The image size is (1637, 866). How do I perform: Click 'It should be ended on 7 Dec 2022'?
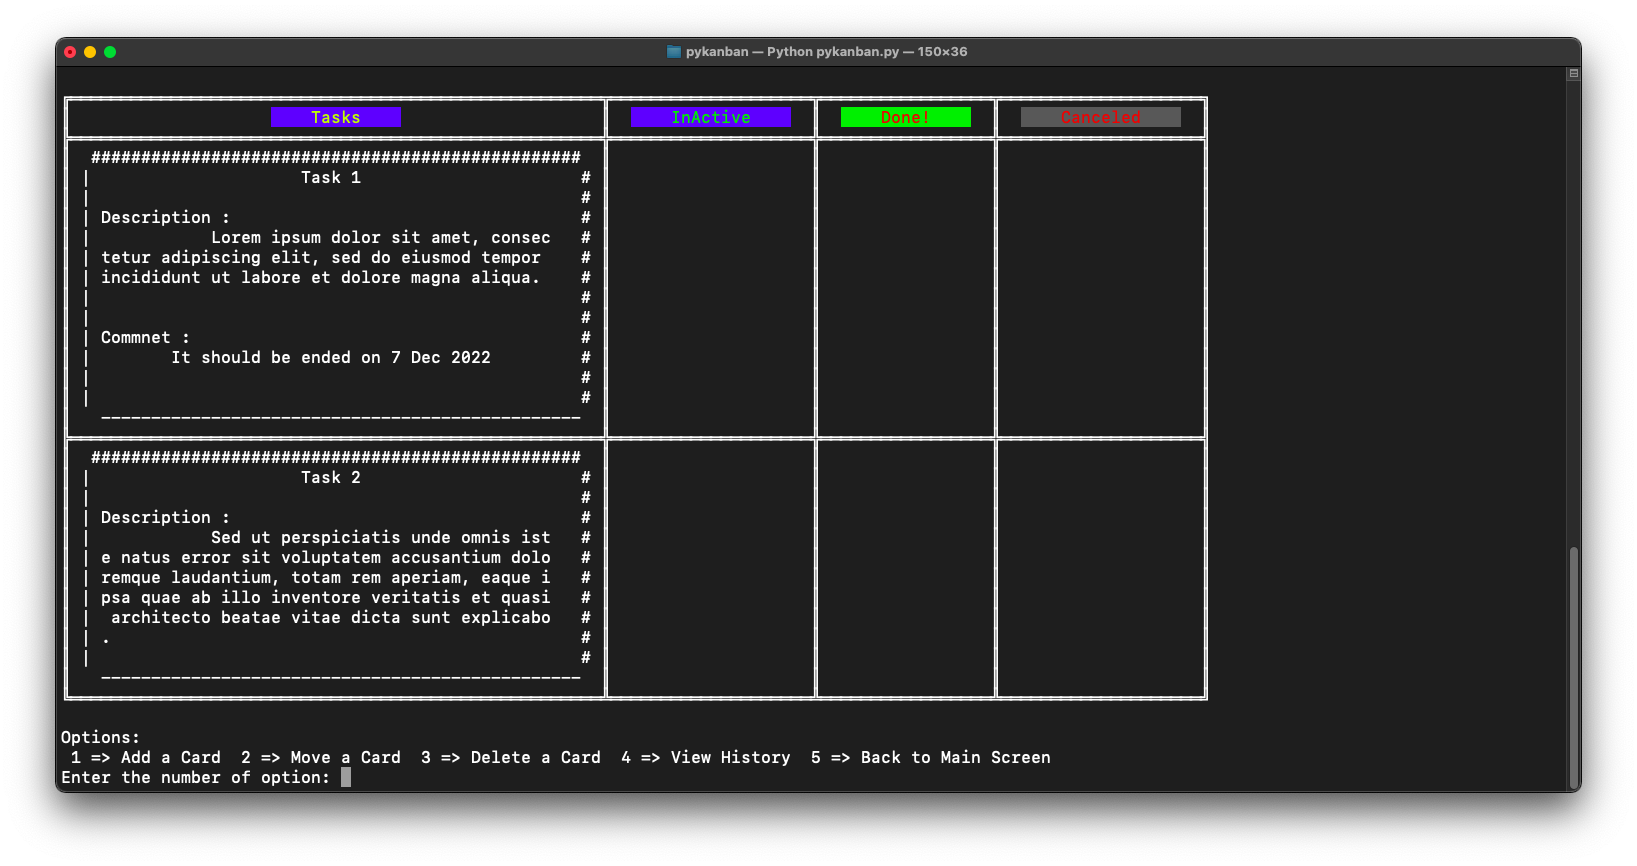point(331,358)
